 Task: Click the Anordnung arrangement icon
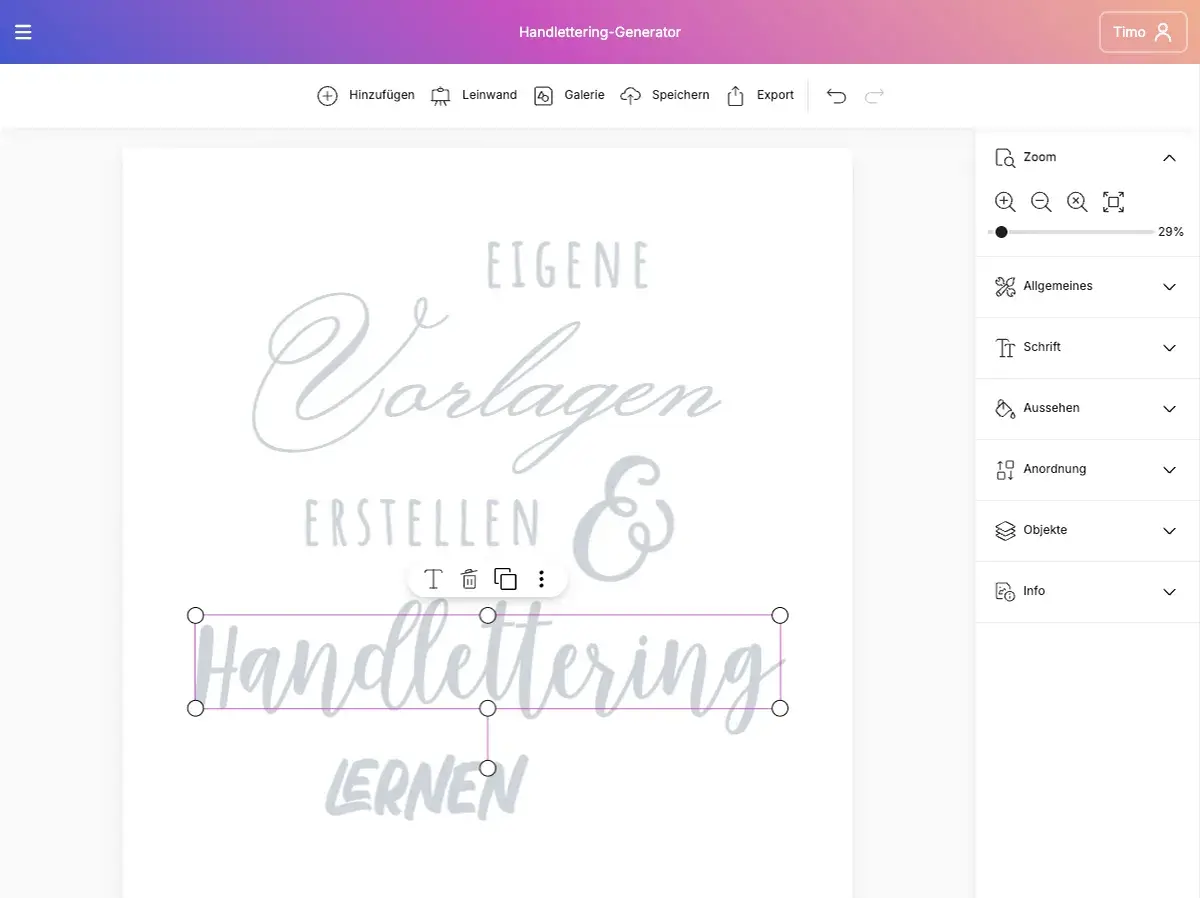click(1005, 470)
